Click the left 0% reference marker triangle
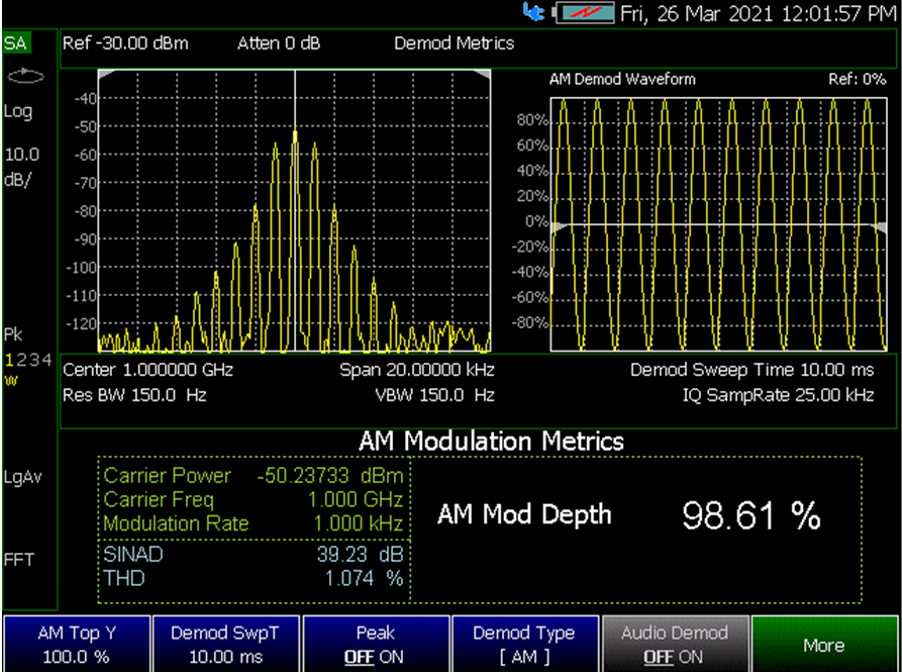Viewport: 902px width, 672px height. [x=559, y=227]
